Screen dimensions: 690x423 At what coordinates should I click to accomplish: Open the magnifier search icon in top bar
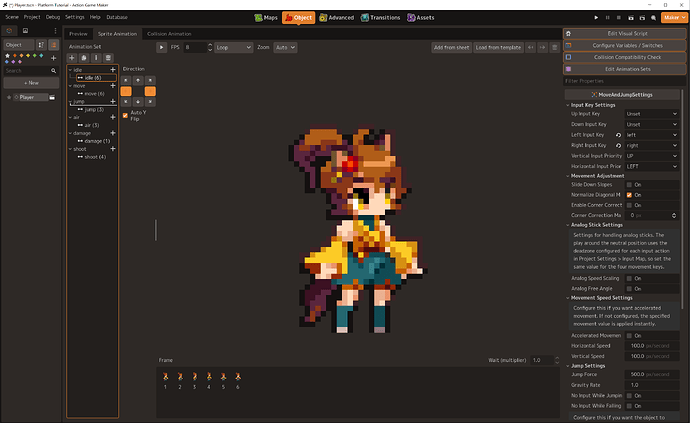click(653, 18)
